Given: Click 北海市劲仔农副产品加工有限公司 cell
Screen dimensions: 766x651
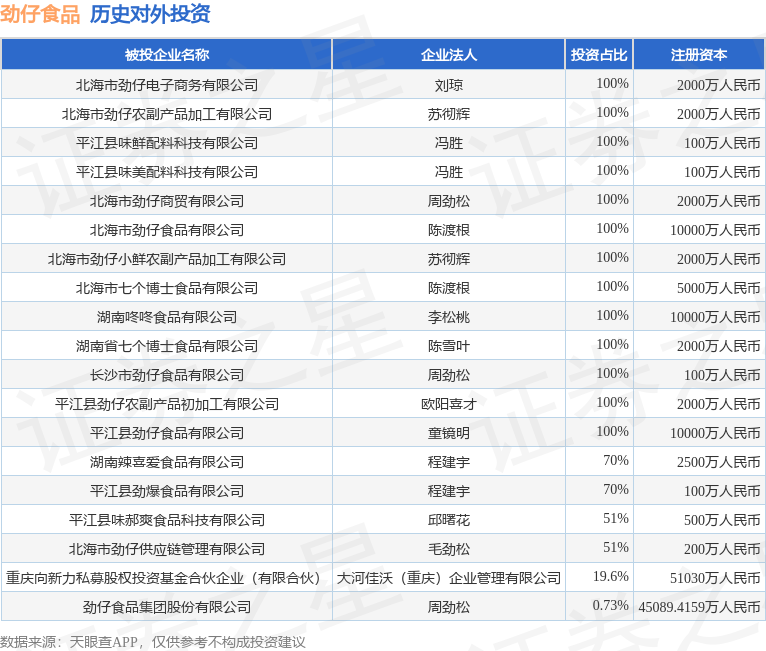Looking at the screenshot, I should [x=167, y=114].
